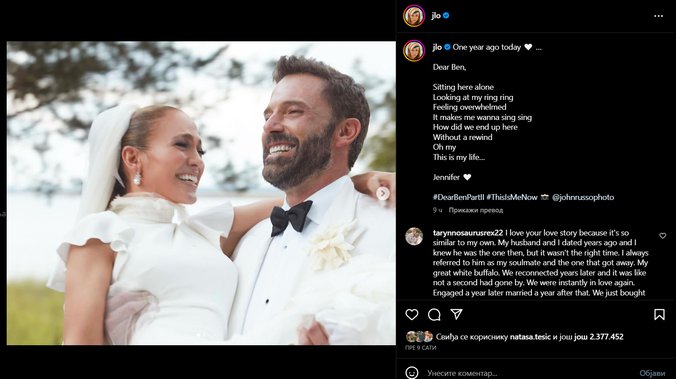This screenshot has height=379, width=676.
Task: Open the three-dot more options menu
Action: tap(658, 16)
